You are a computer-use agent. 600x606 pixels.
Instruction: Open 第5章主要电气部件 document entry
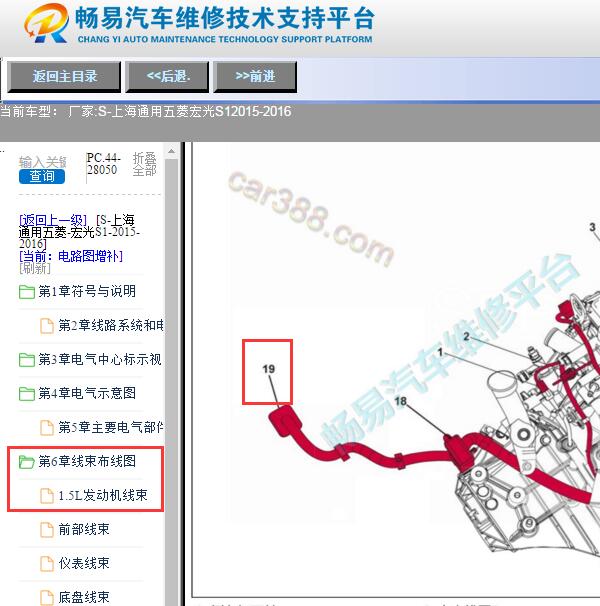coord(111,427)
